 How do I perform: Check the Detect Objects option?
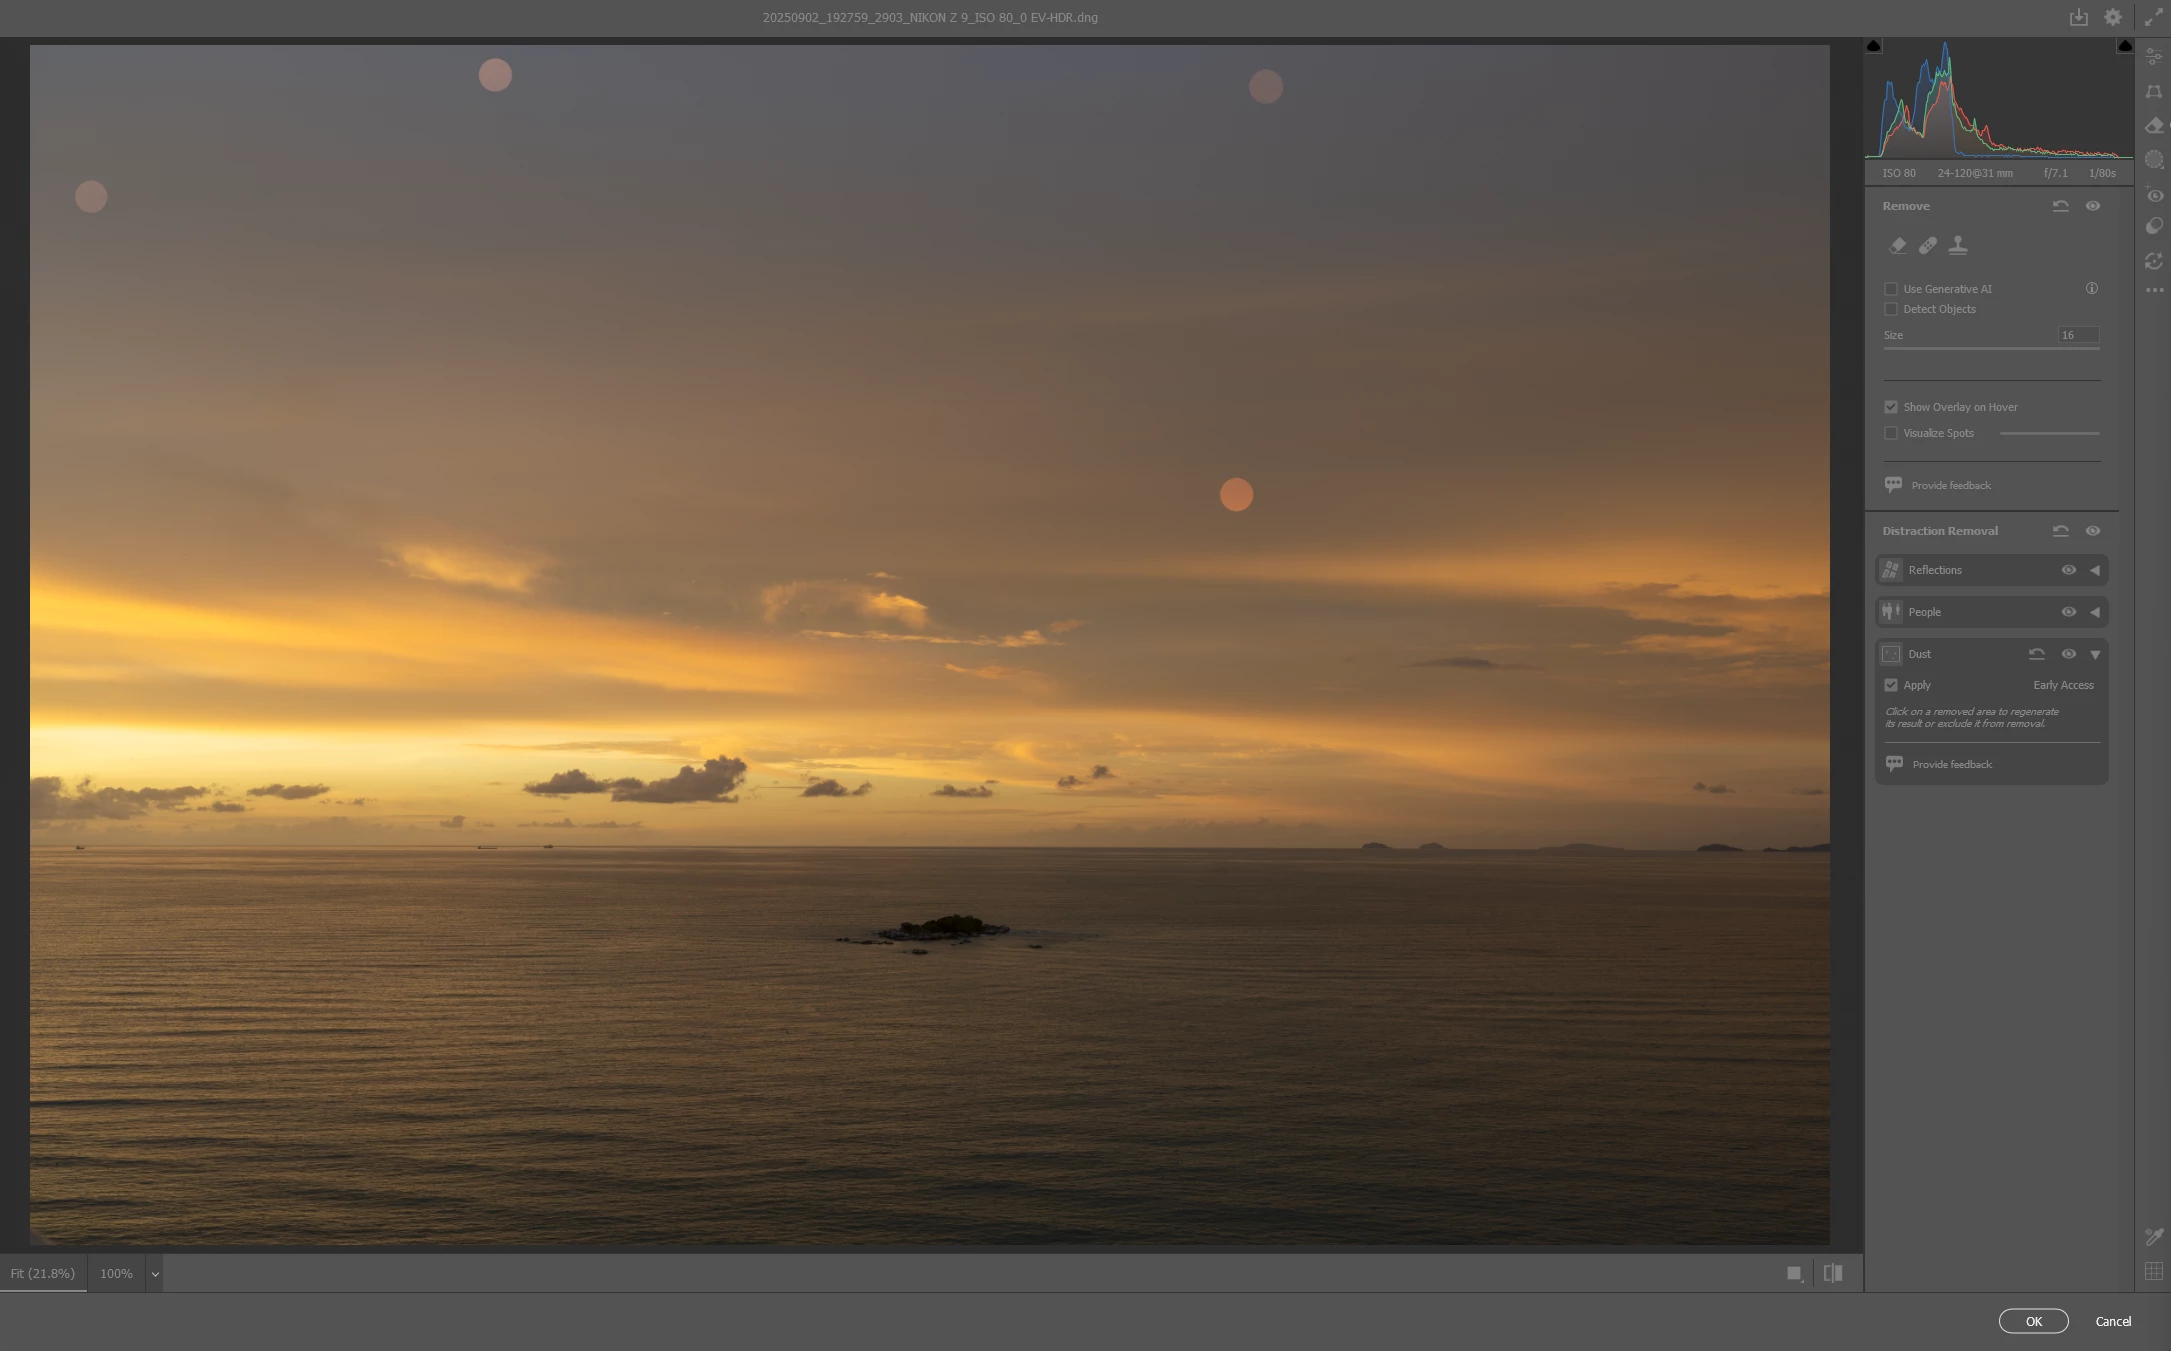(1890, 309)
